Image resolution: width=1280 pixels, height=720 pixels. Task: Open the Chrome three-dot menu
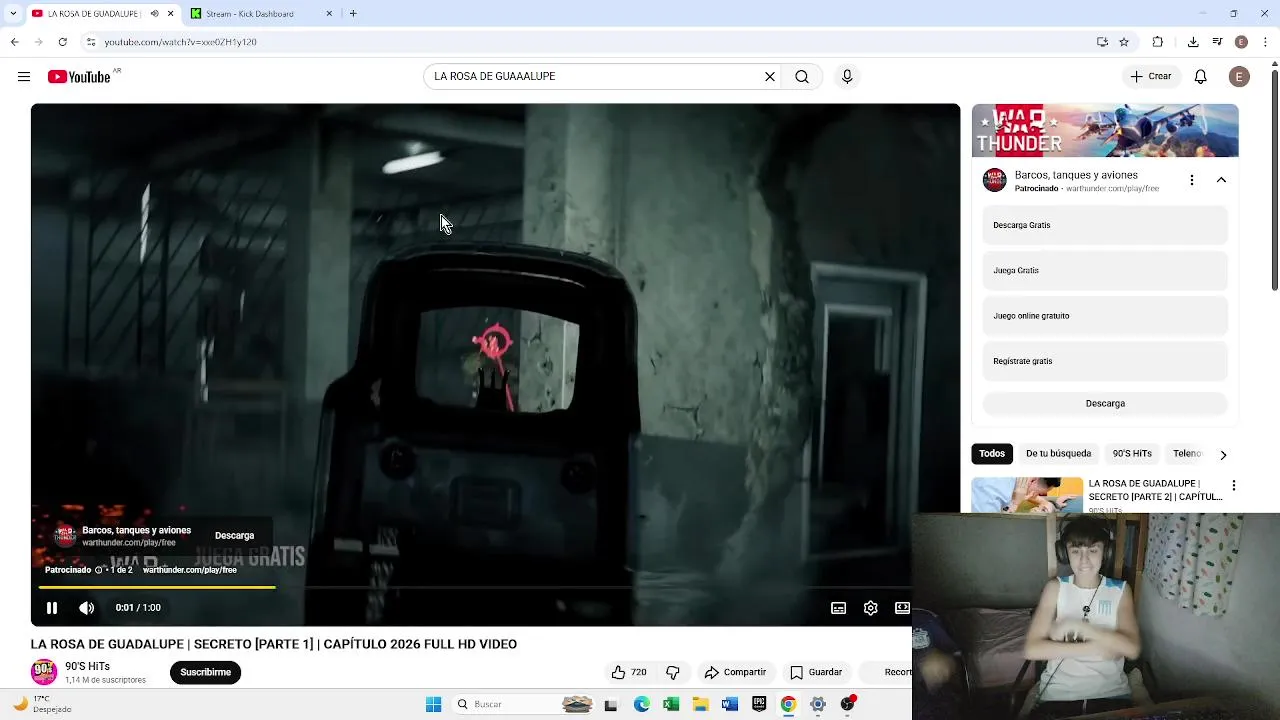pos(1266,42)
